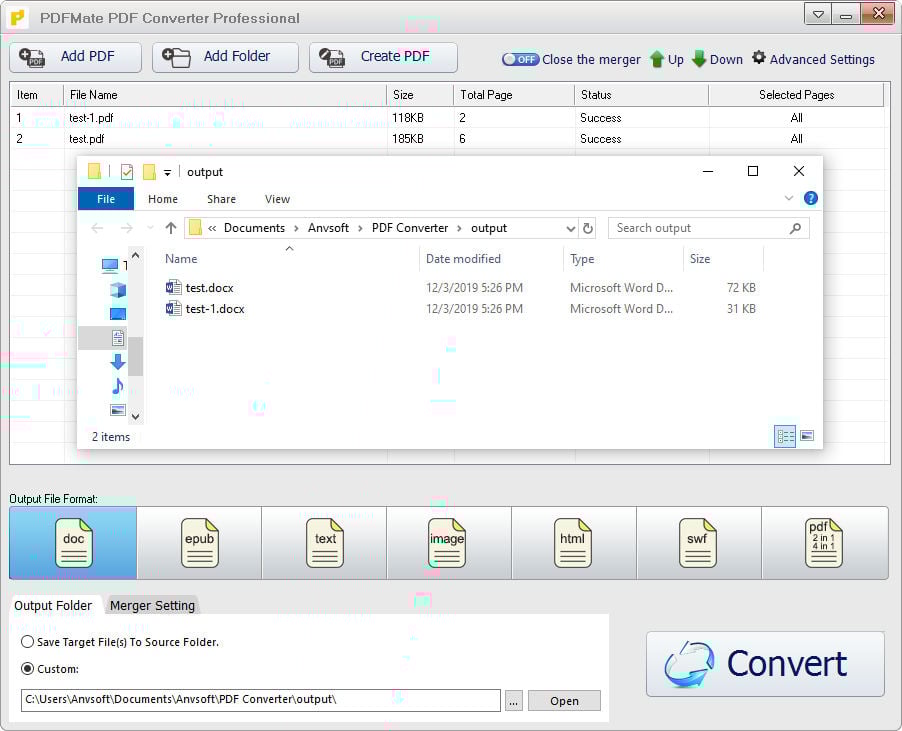Open Explorer help question mark icon
This screenshot has width=902, height=731.
tap(811, 198)
